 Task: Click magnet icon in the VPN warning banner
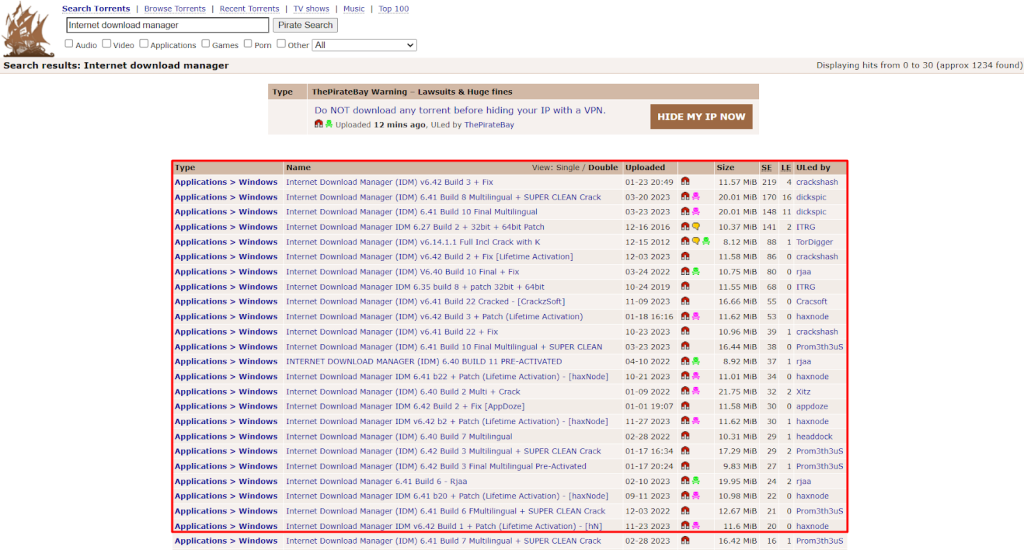click(x=319, y=124)
